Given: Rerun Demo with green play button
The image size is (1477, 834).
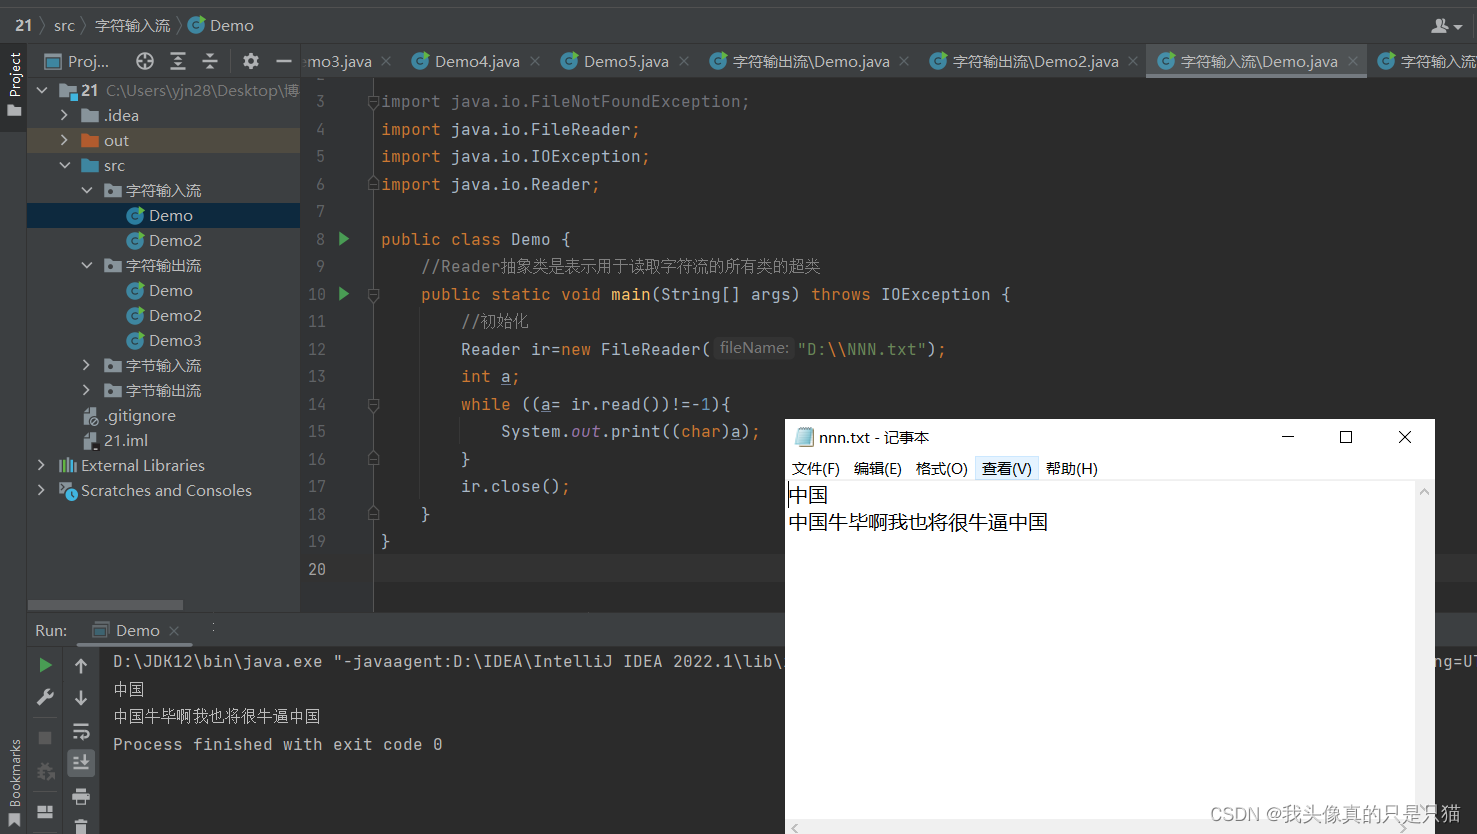Looking at the screenshot, I should pos(45,665).
